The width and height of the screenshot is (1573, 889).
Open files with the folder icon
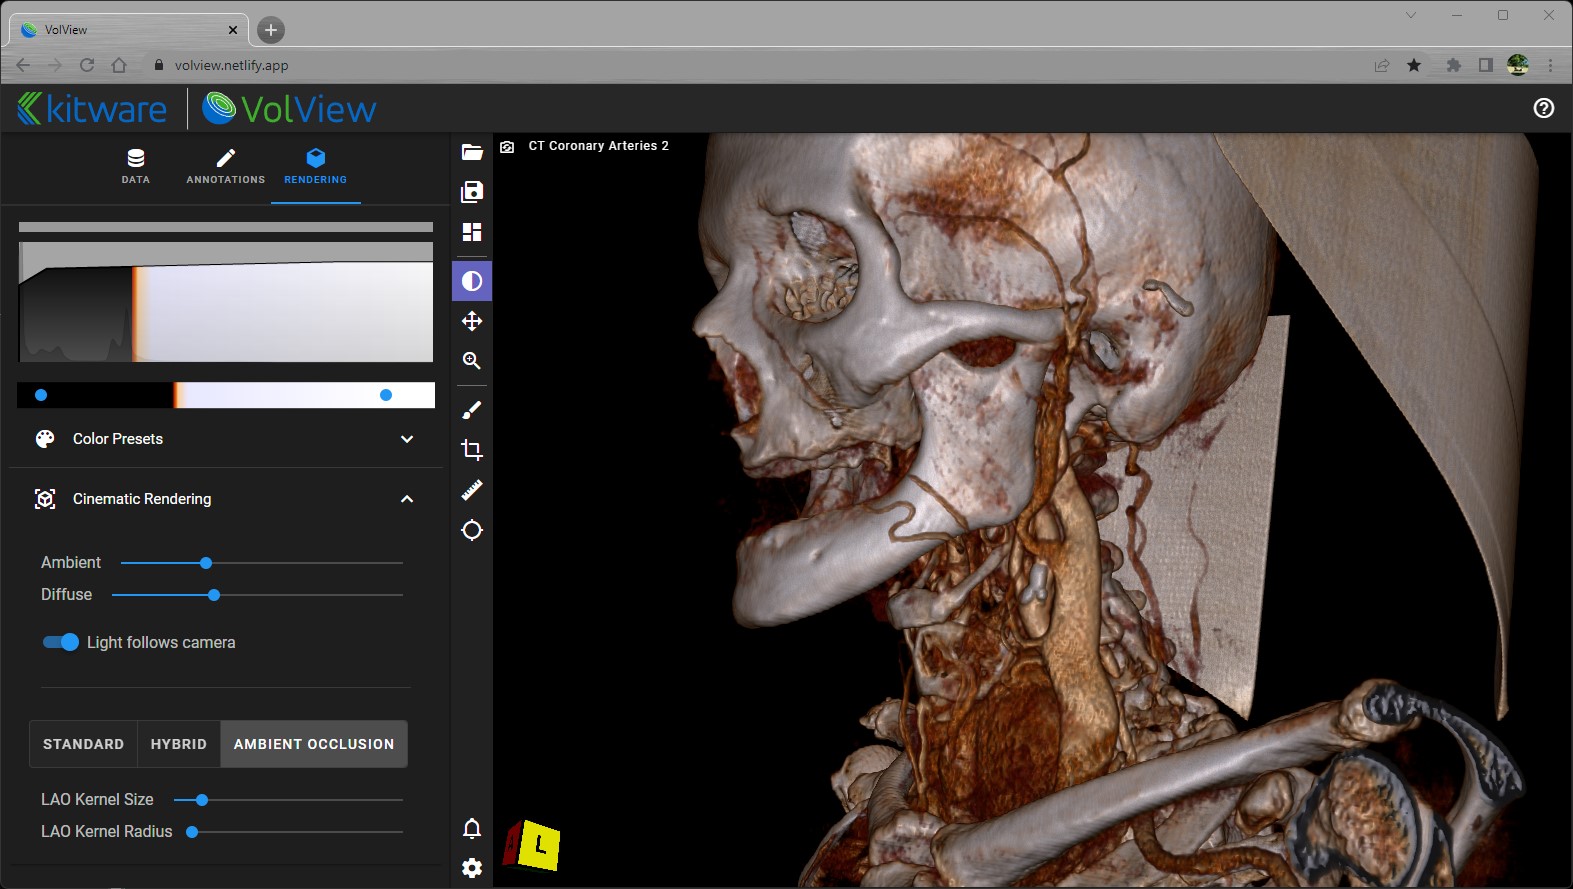(x=472, y=152)
